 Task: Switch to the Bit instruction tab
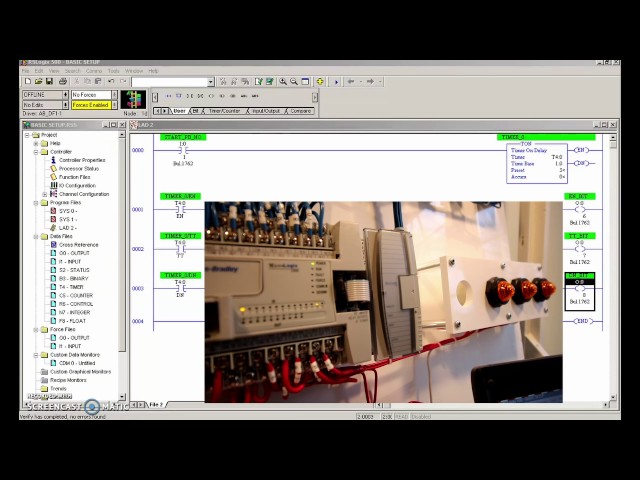(x=196, y=111)
